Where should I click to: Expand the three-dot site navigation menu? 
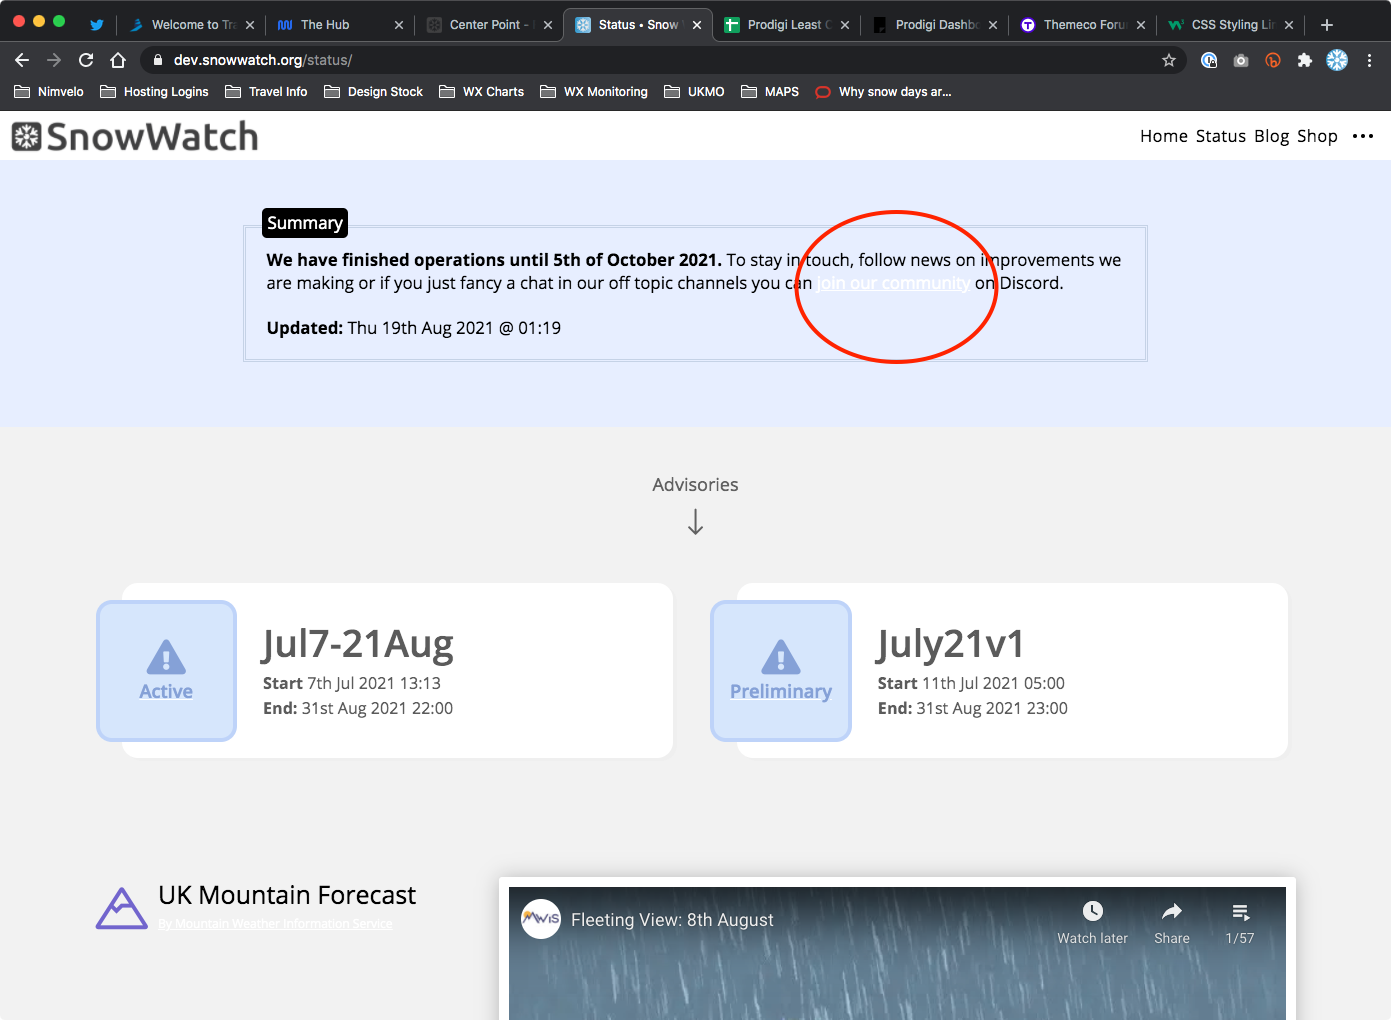[1363, 136]
